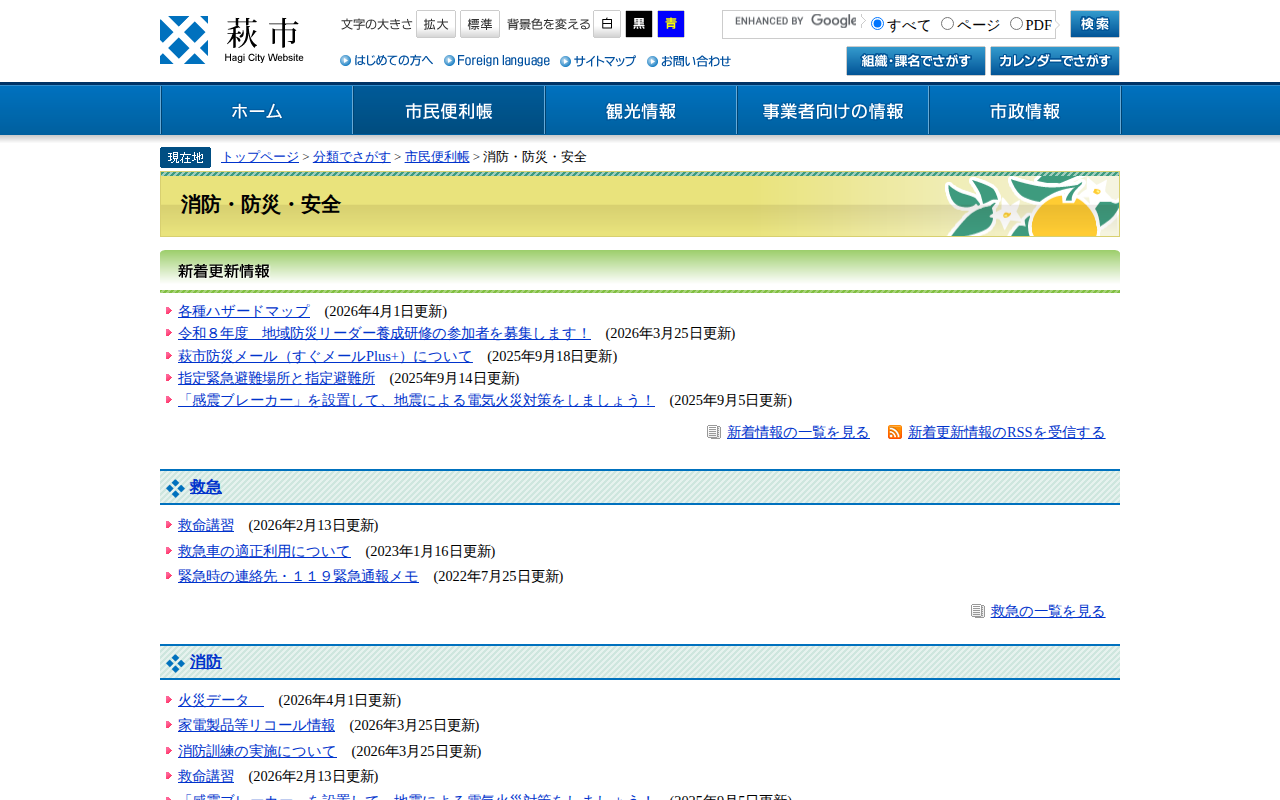
Task: Switch background color to blue
Action: click(x=671, y=24)
